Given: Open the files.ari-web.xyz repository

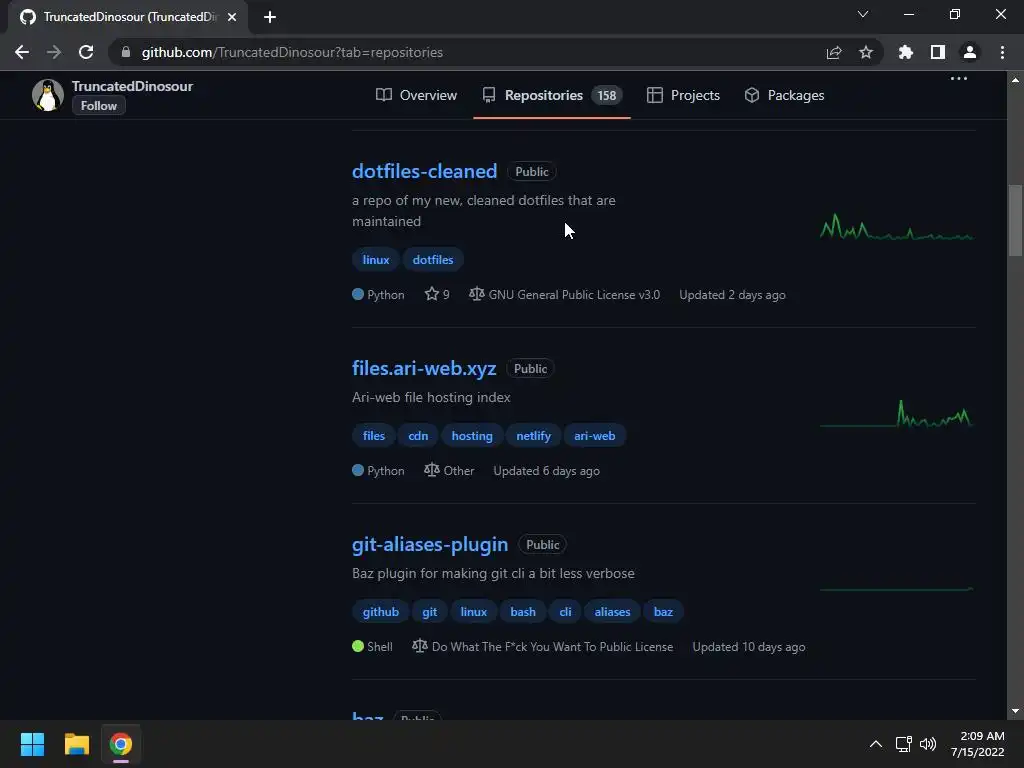Looking at the screenshot, I should tap(424, 368).
